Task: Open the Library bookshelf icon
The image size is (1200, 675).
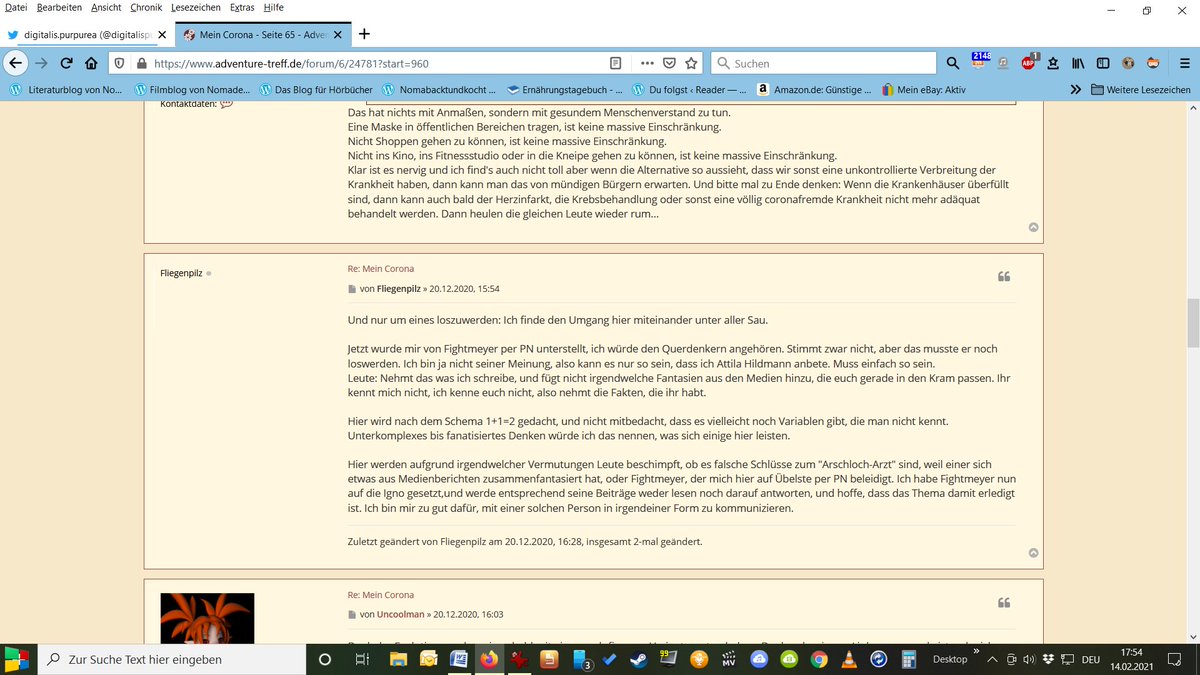Action: pyautogui.click(x=1078, y=63)
